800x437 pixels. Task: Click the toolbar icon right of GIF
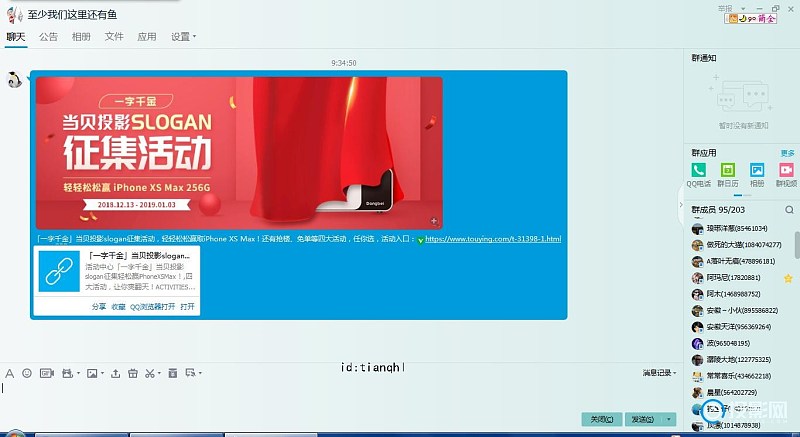click(x=67, y=373)
